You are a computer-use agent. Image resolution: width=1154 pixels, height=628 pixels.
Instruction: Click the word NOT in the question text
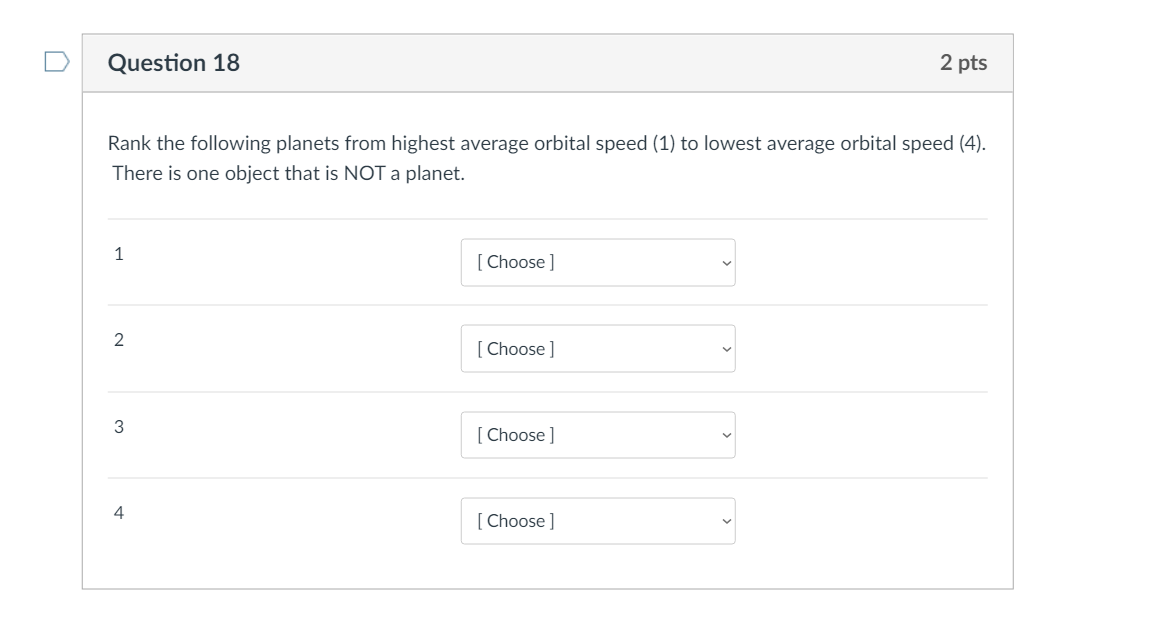(x=365, y=174)
